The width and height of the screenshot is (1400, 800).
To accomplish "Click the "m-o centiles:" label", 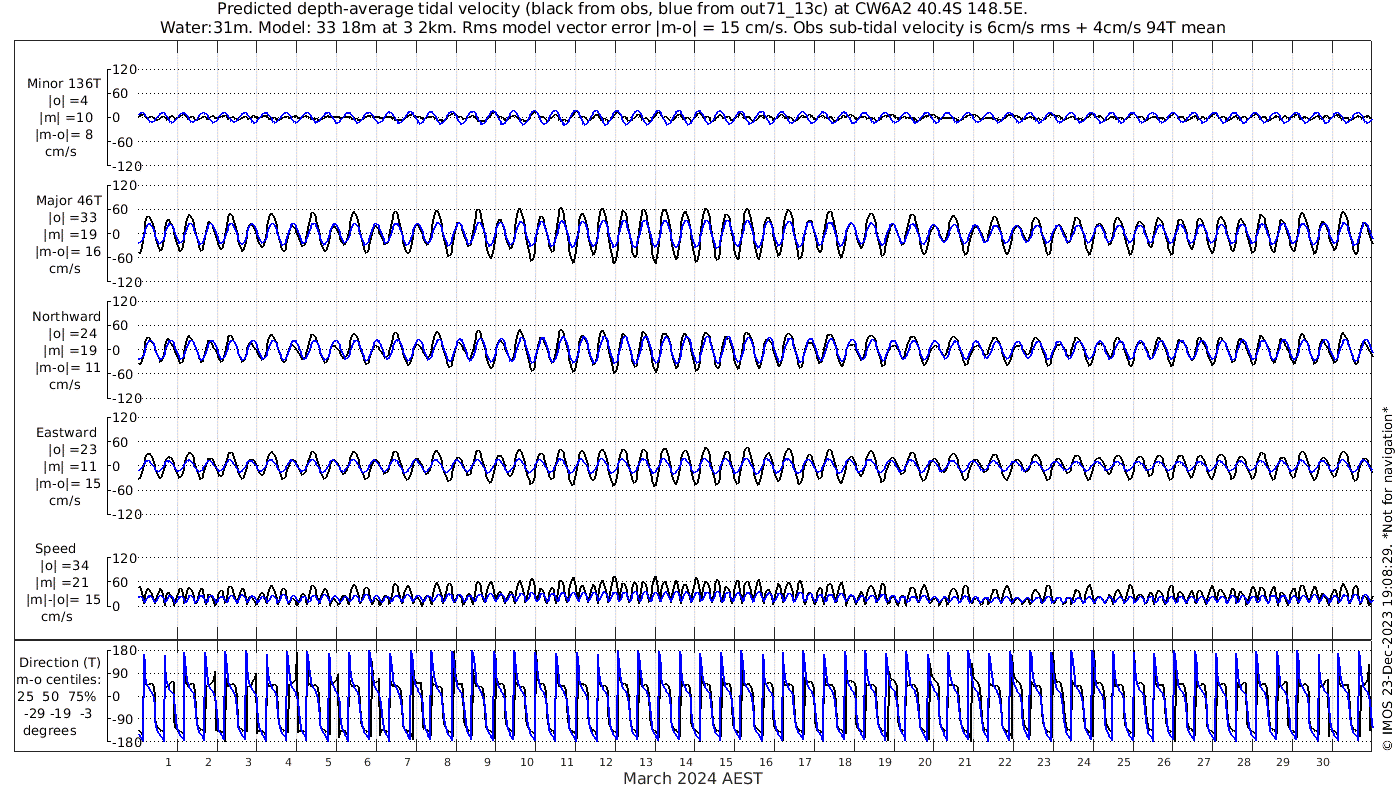I will 60,680.
